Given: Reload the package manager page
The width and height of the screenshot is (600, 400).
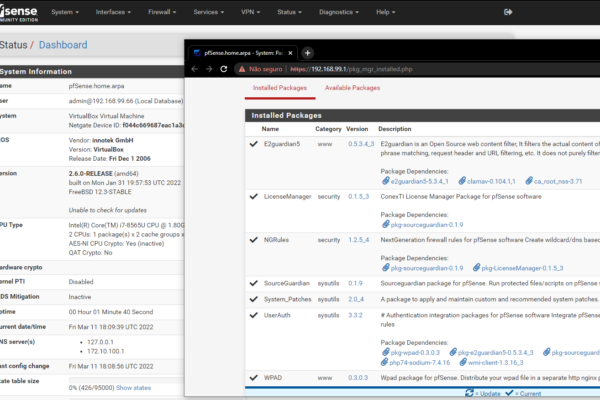Looking at the screenshot, I should pos(224,69).
